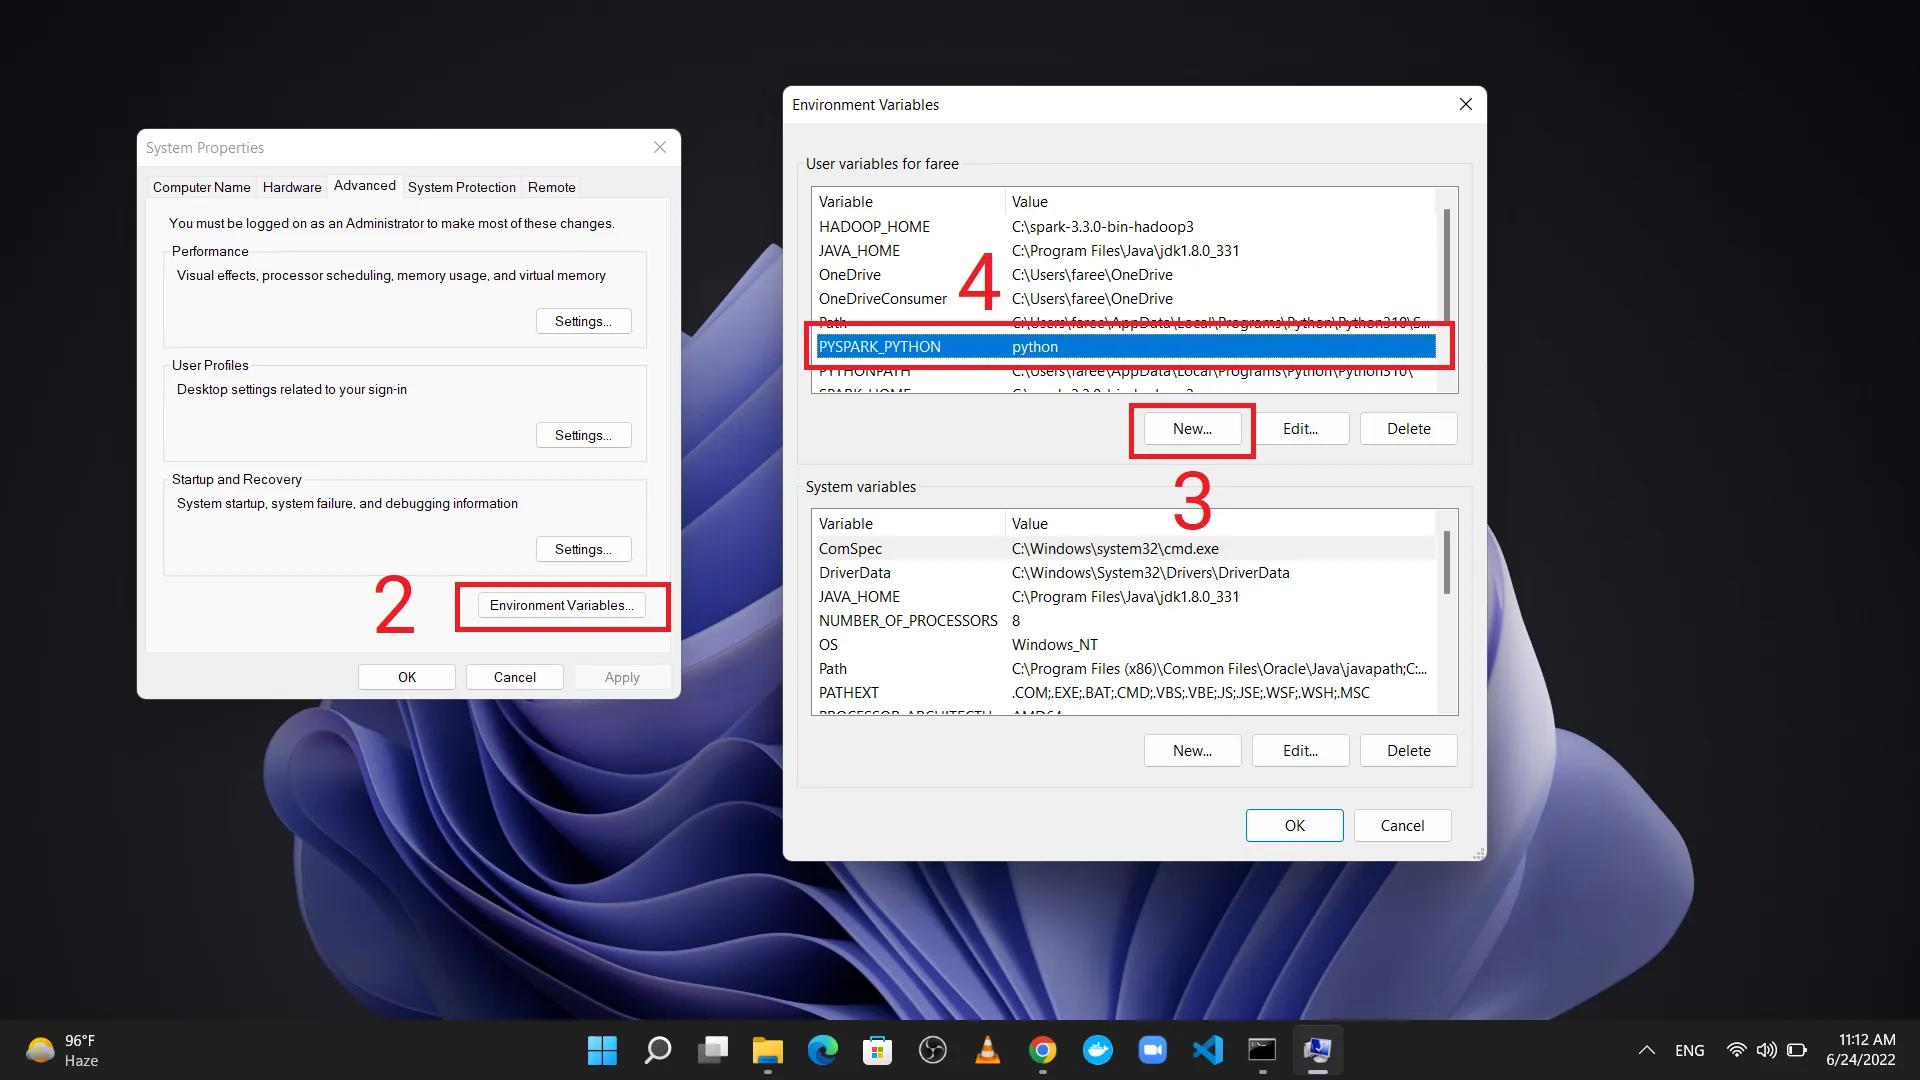Open VLC media player icon
The height and width of the screenshot is (1080, 1920).
click(x=987, y=1050)
